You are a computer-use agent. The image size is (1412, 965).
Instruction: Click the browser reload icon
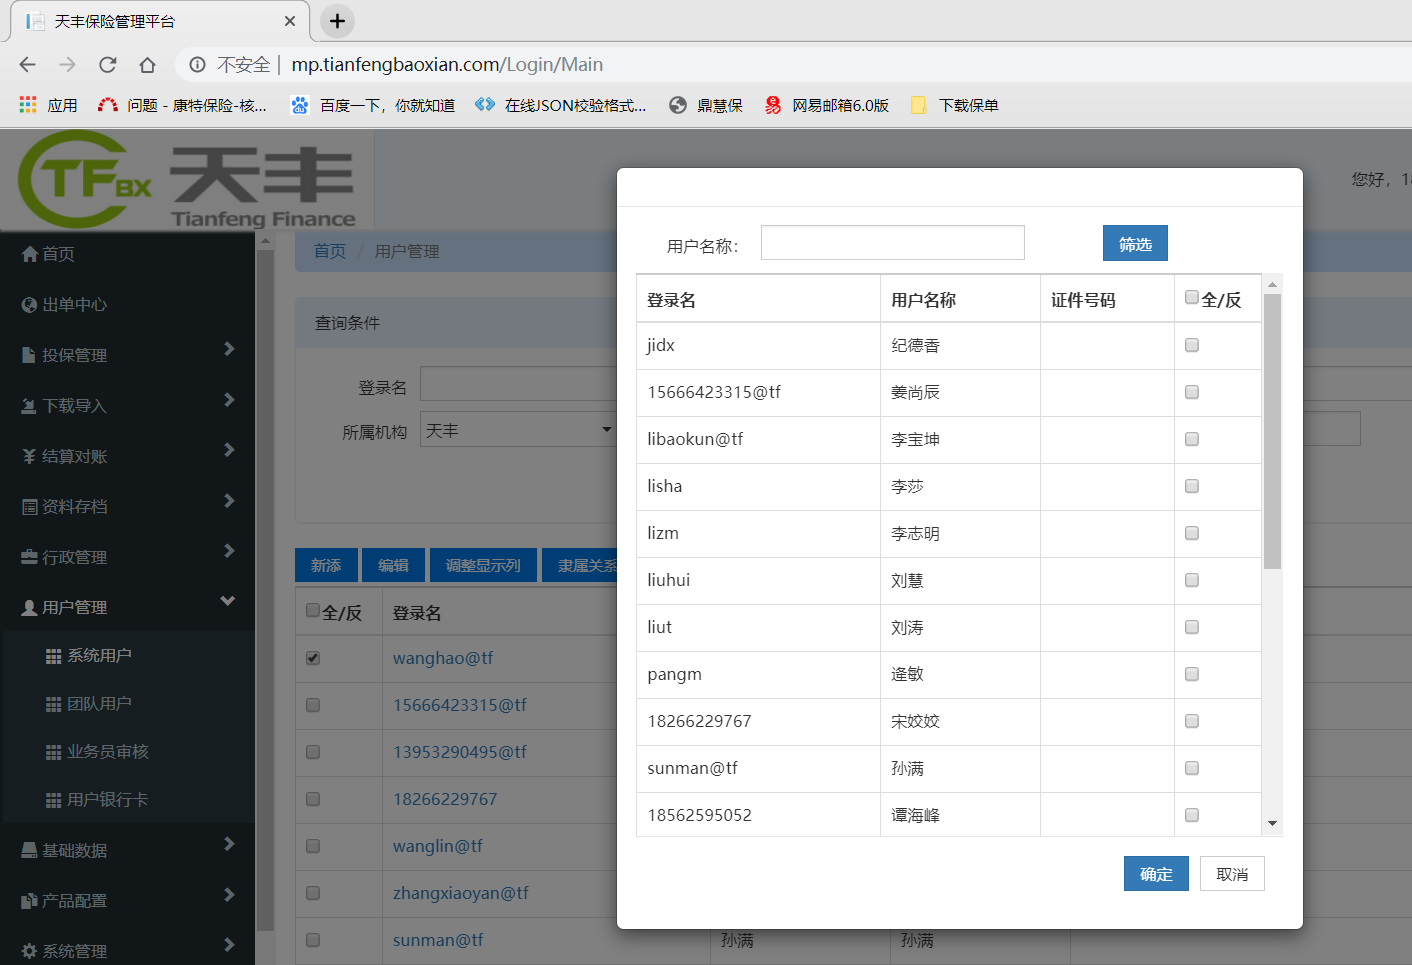[x=108, y=65]
